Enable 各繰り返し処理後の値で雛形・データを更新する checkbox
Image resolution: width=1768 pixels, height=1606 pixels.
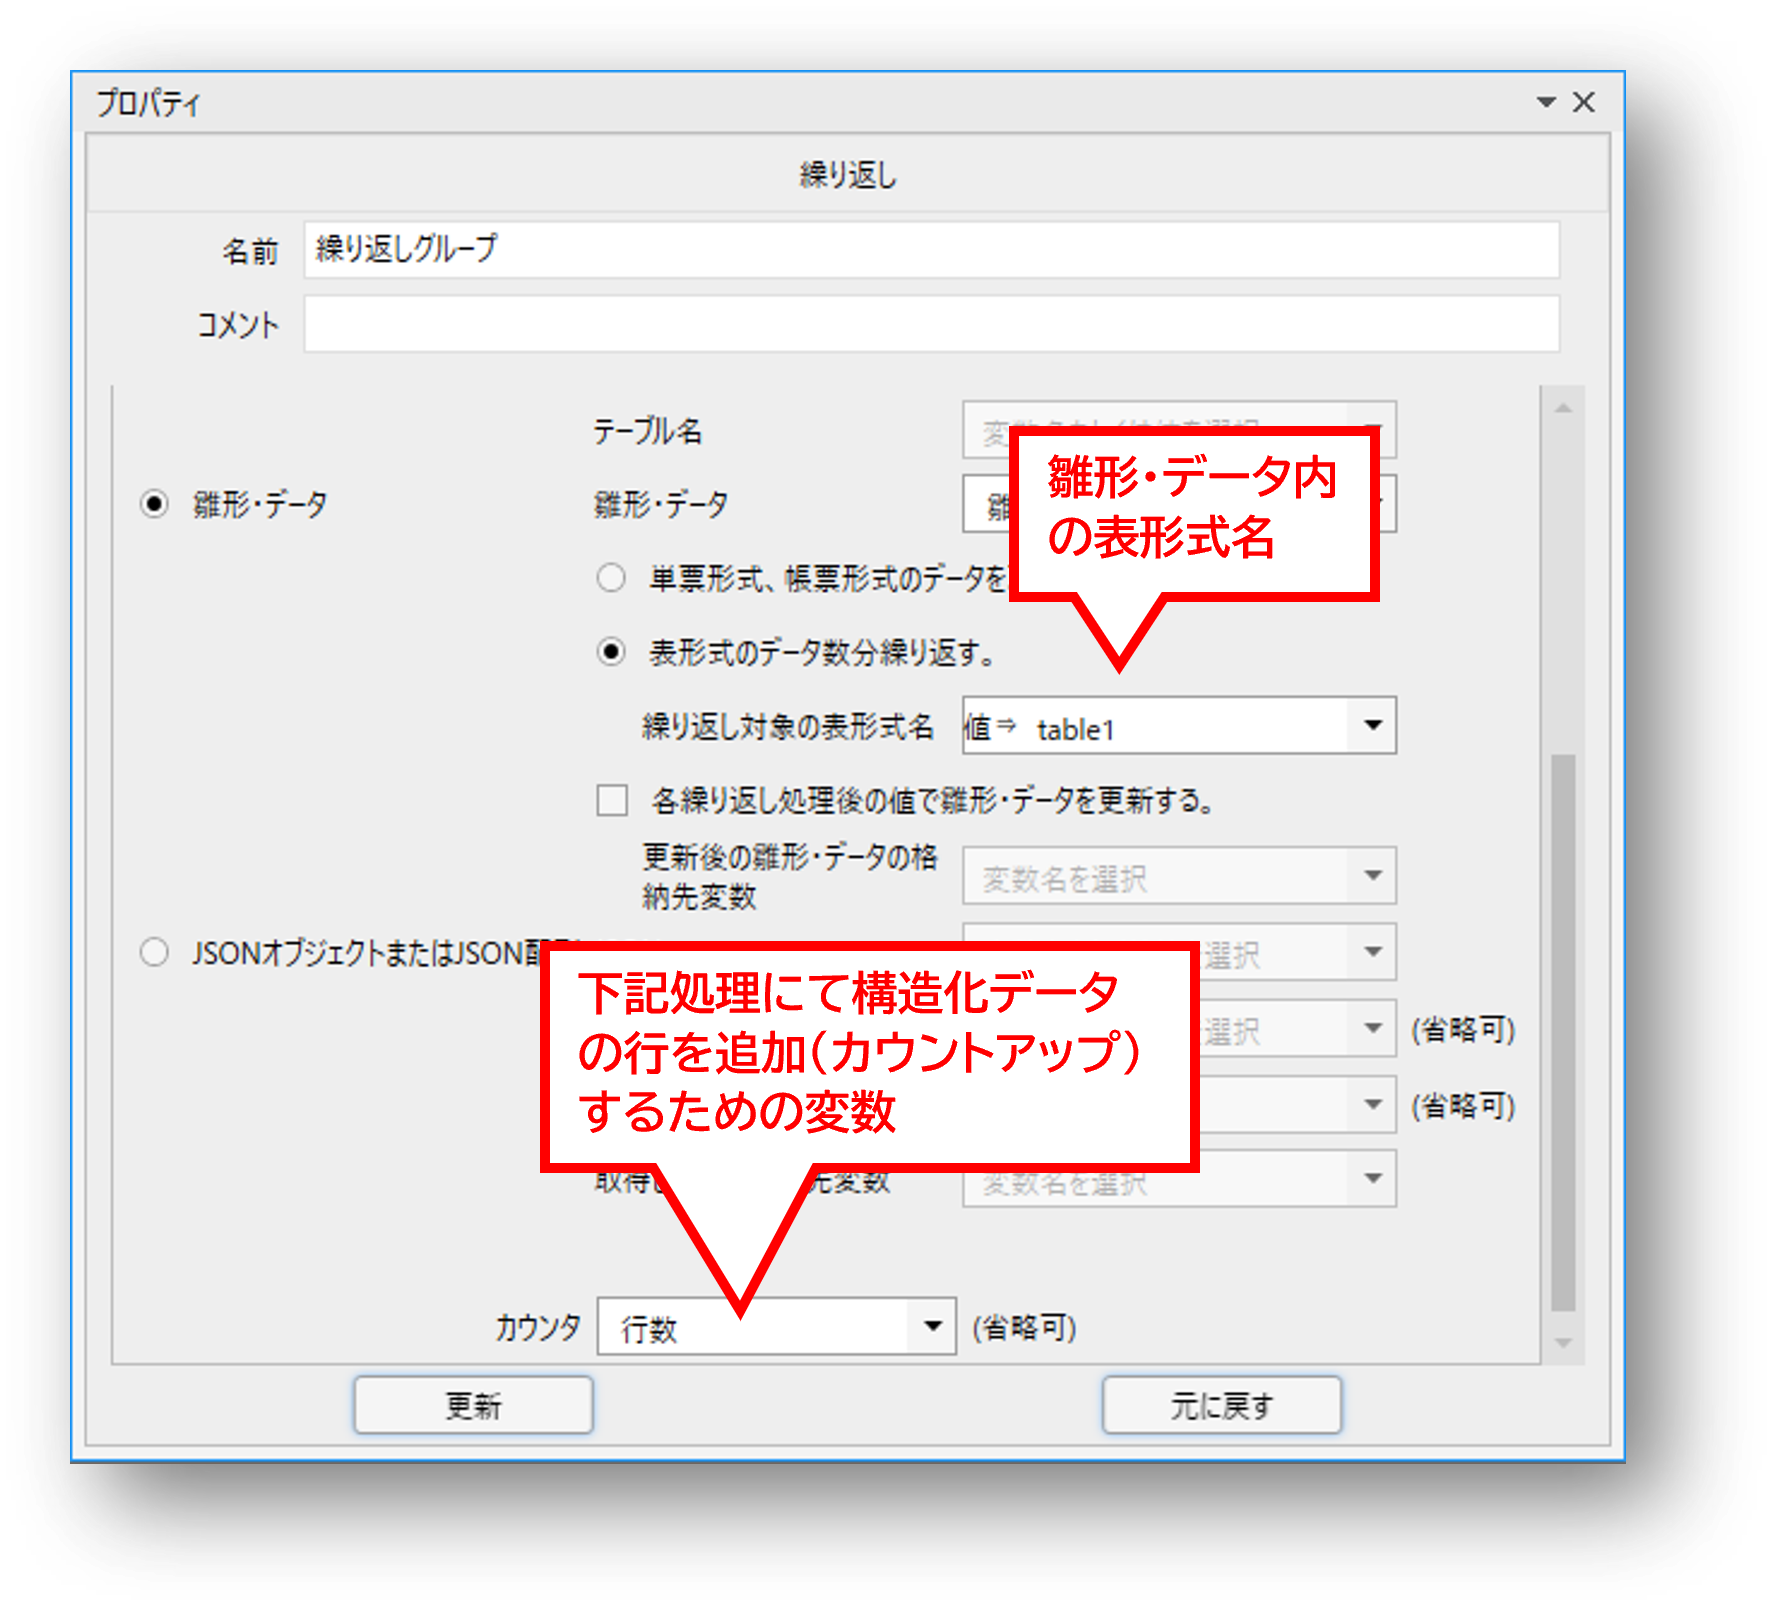[612, 801]
